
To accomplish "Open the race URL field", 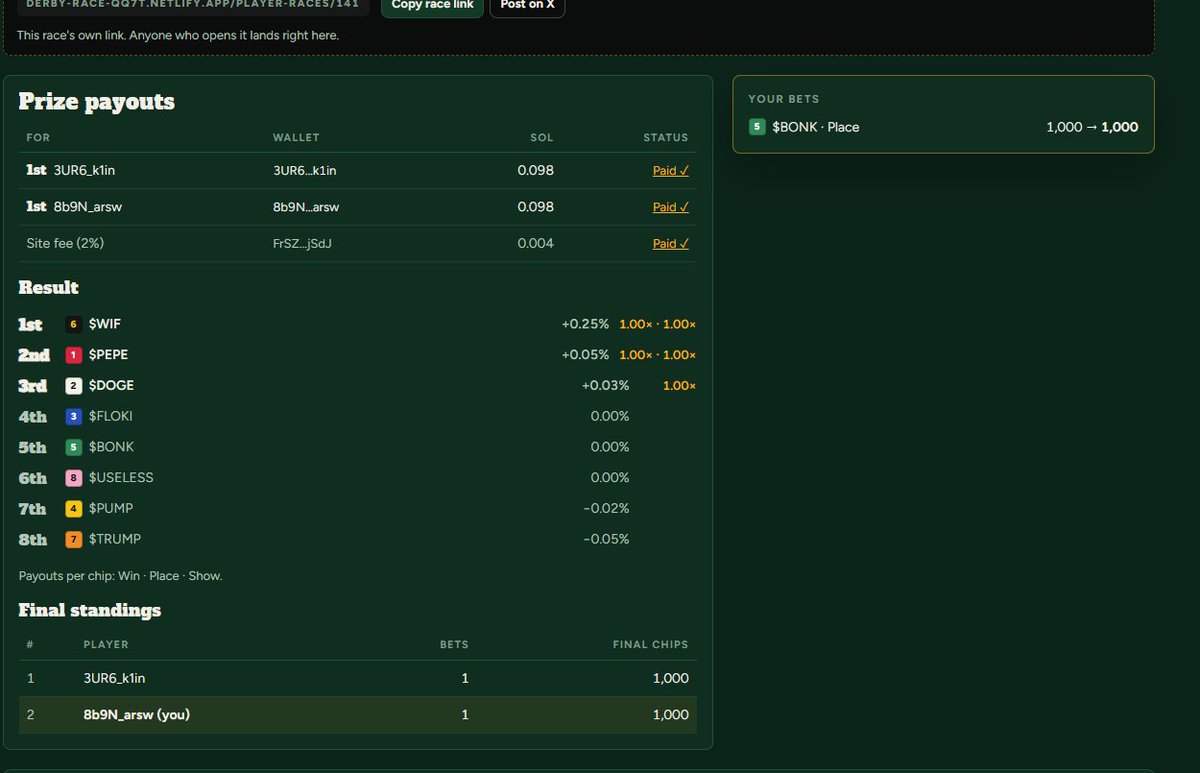I will (193, 5).
